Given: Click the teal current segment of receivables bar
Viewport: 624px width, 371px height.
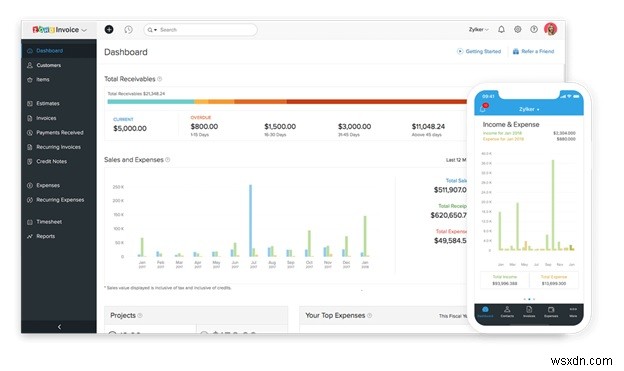Looking at the screenshot, I should (x=151, y=102).
